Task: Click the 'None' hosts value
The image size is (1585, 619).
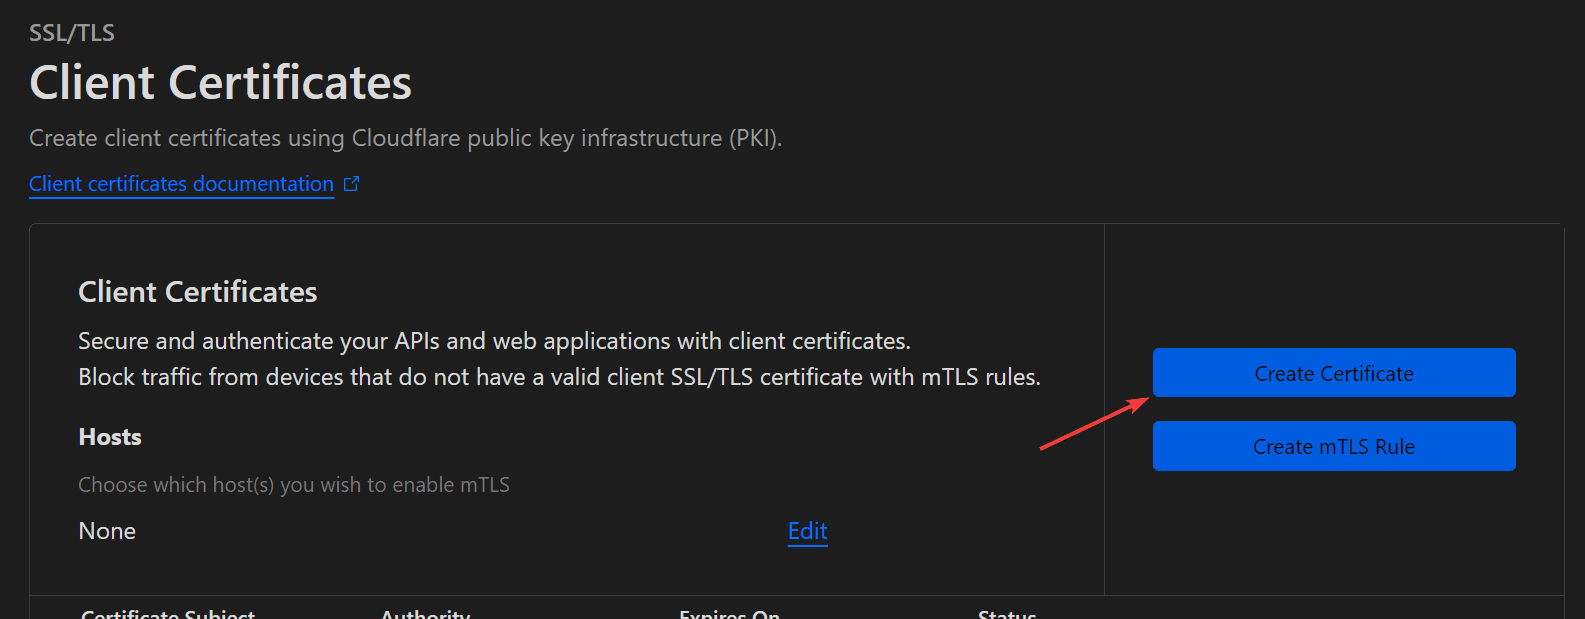Action: [107, 531]
